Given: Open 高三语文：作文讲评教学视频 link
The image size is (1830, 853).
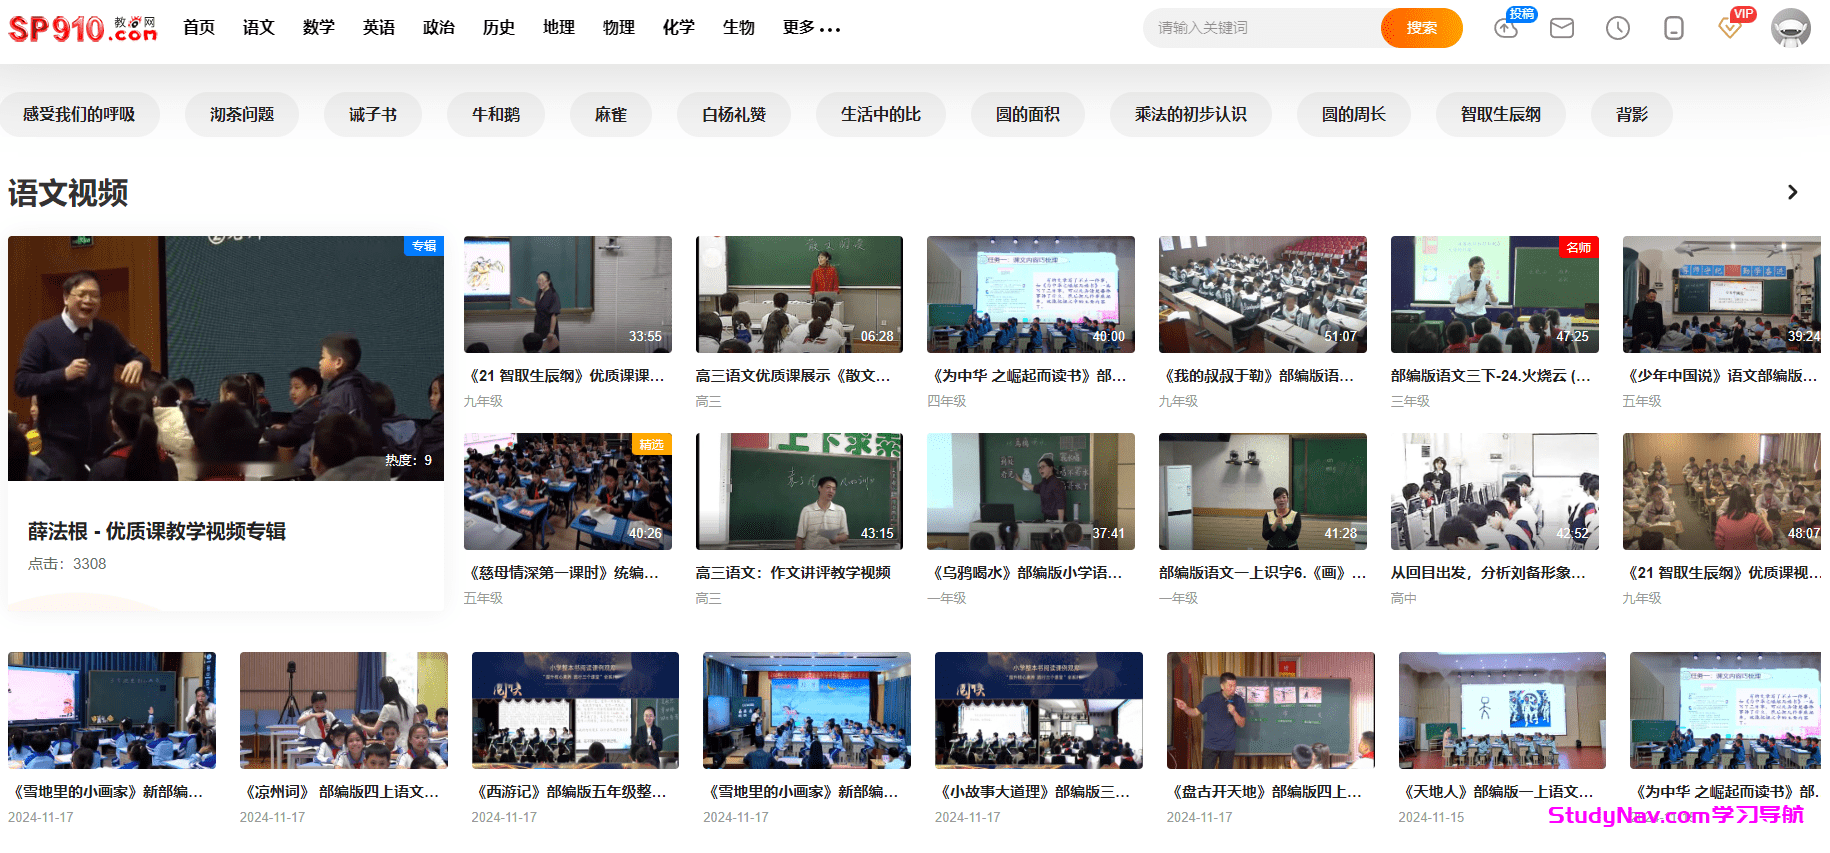Looking at the screenshot, I should coord(793,573).
